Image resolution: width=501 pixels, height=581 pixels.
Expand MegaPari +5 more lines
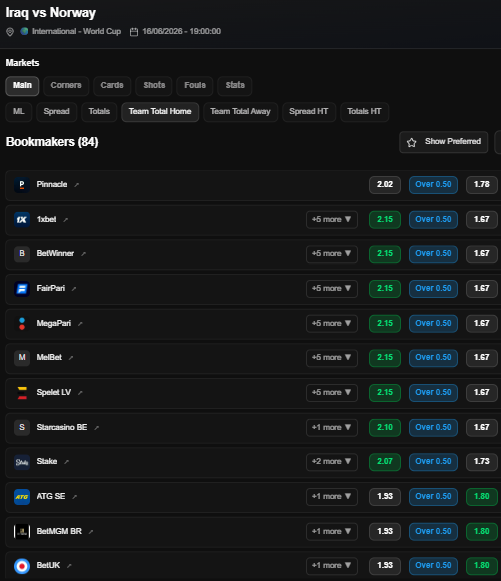332,323
